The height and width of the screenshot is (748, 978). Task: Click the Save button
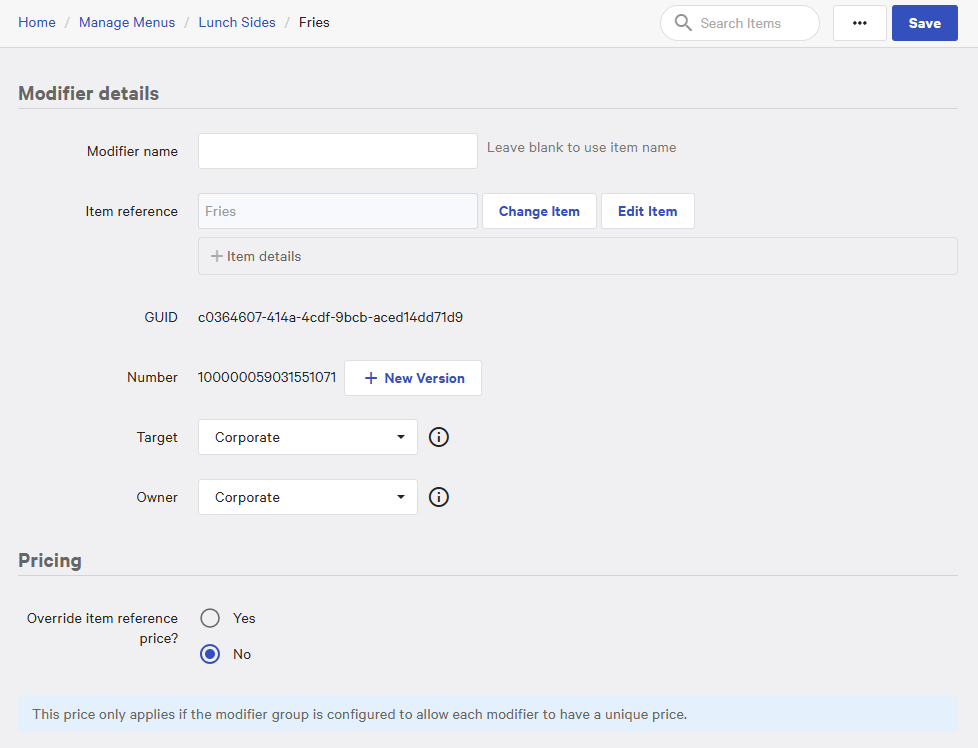click(x=924, y=23)
